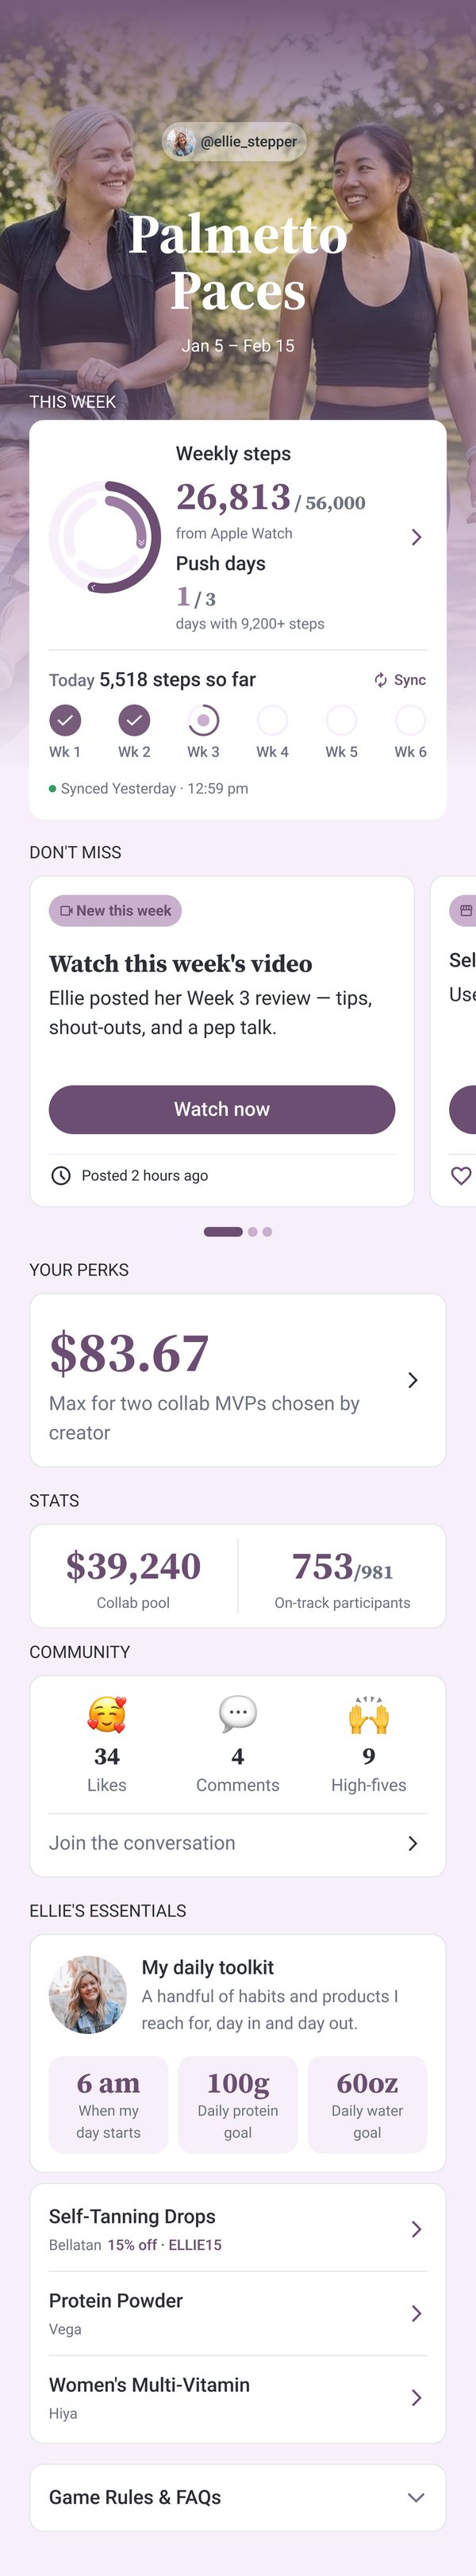Click the weekly steps progress ring

pos(105,537)
